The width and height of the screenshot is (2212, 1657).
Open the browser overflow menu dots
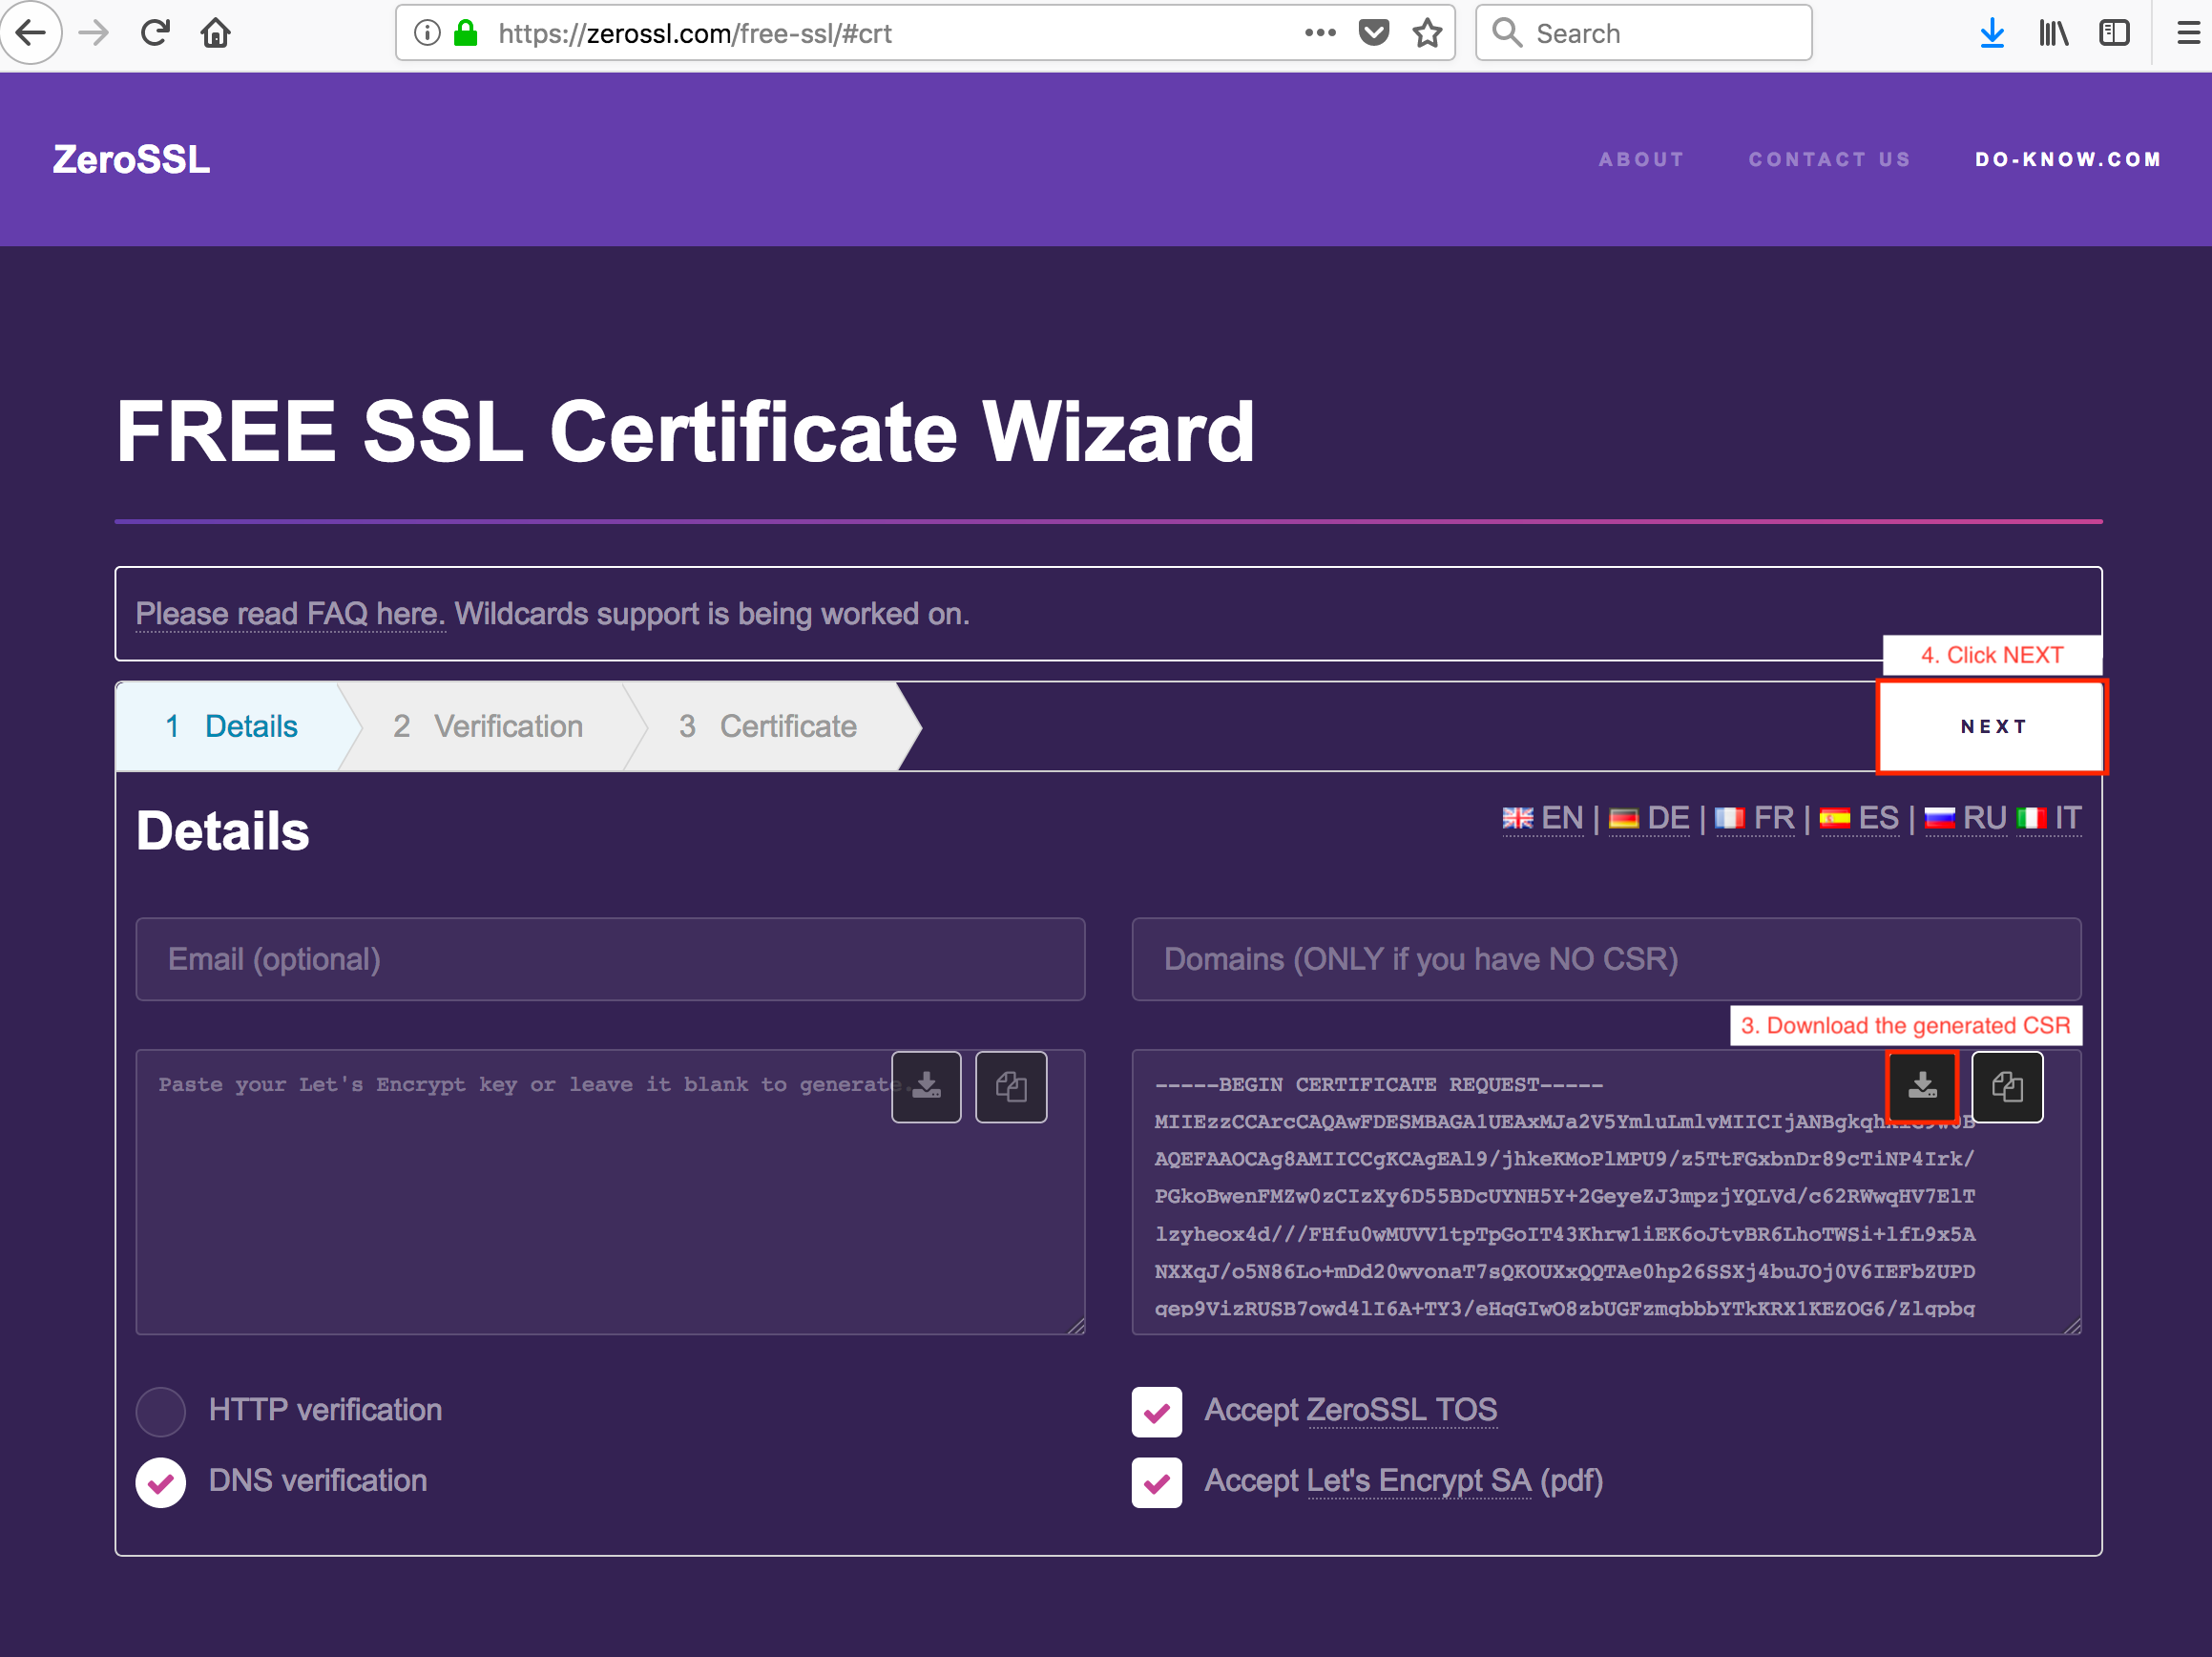tap(1320, 32)
